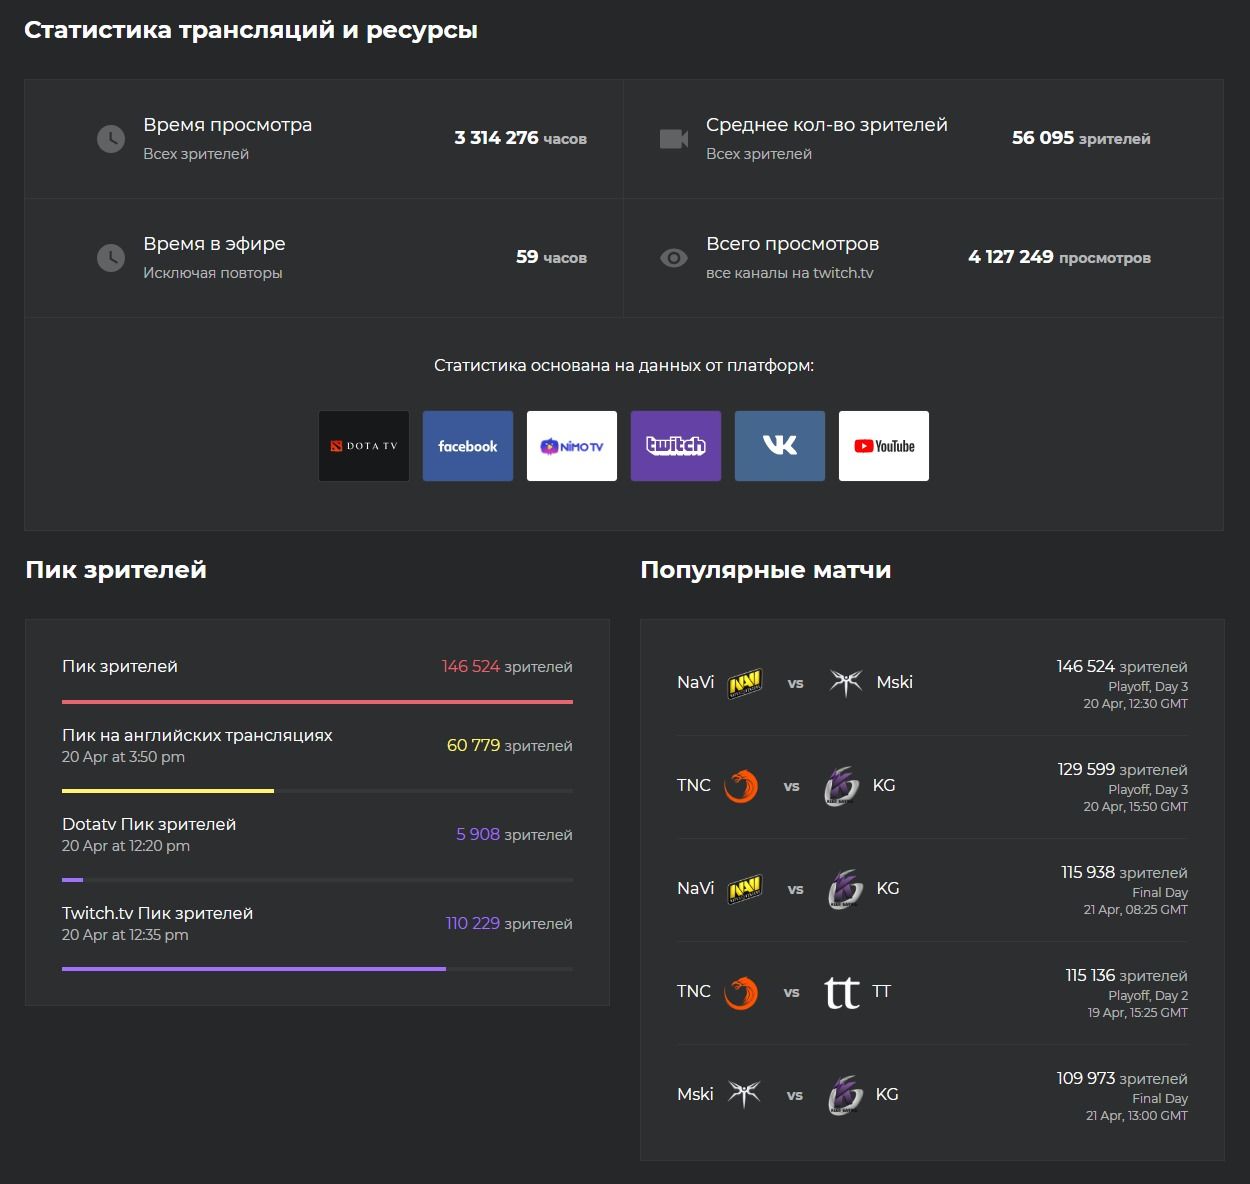Click the clock icon beside Время в эфире
This screenshot has width=1250, height=1184.
tap(111, 258)
